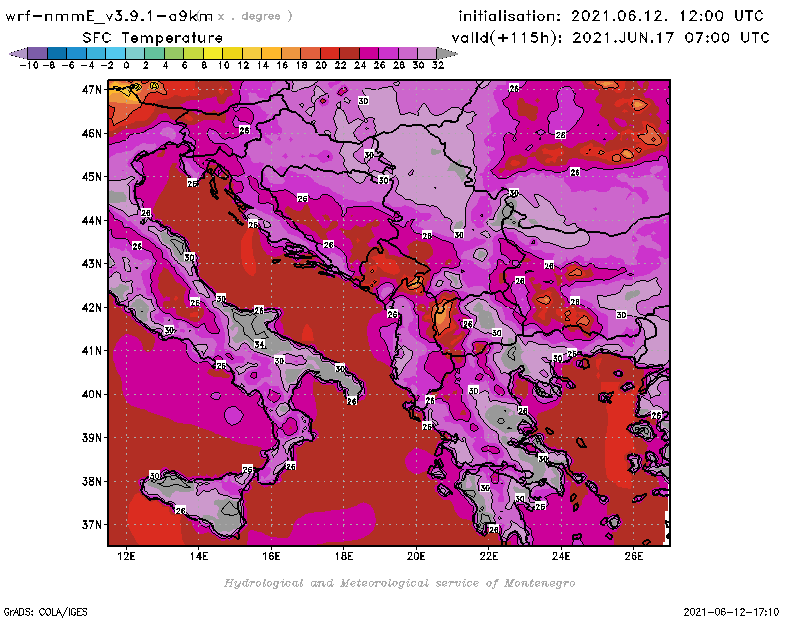Click the 34 contour label over southern Italy
The image size is (800, 618).
click(x=260, y=344)
